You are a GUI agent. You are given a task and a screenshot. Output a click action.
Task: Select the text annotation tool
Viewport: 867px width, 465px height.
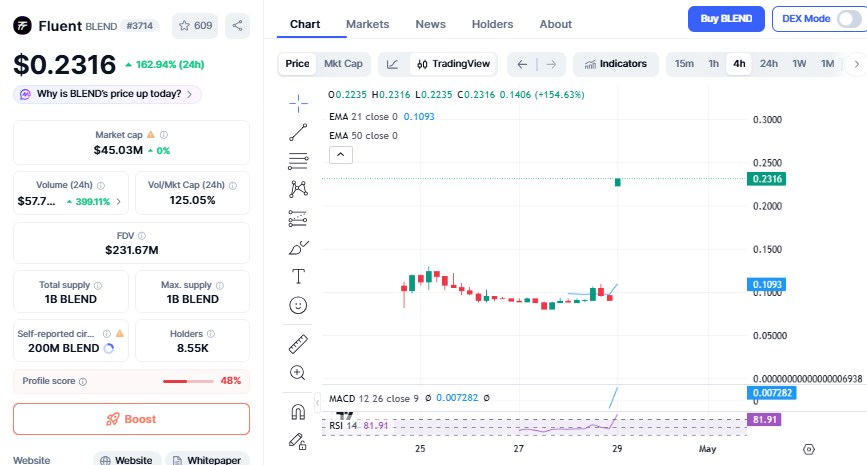tap(298, 275)
